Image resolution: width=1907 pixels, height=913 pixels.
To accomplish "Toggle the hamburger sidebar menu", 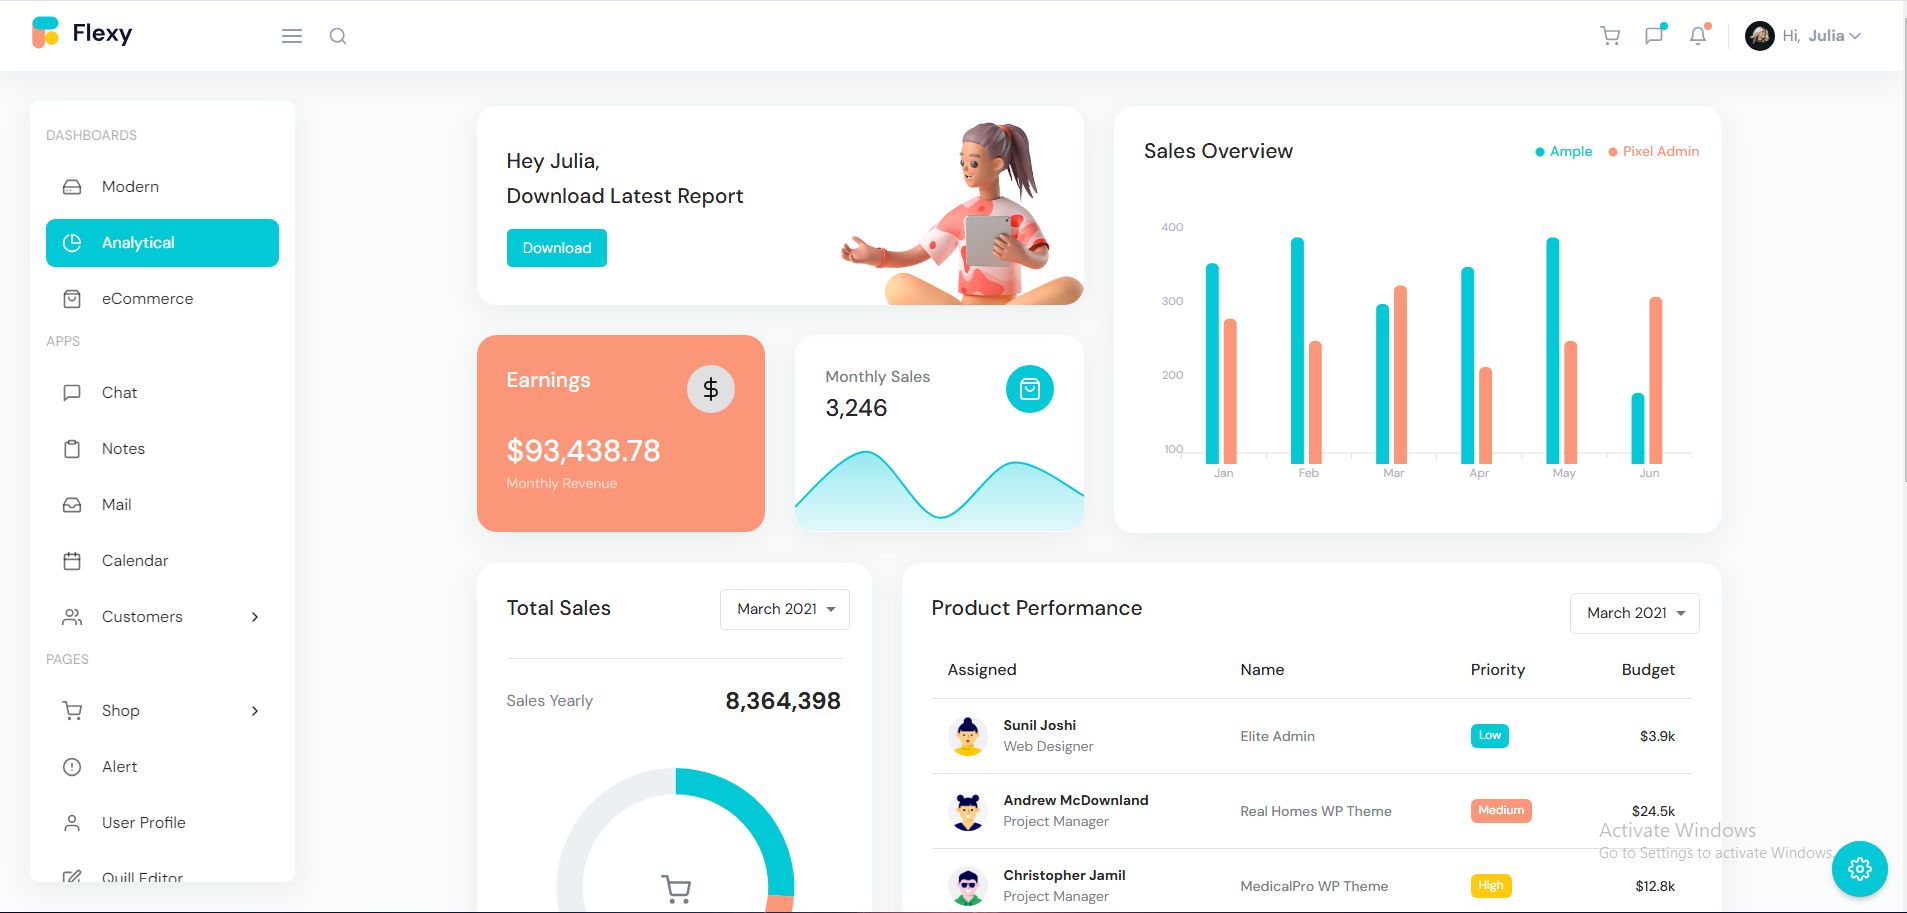I will (x=292, y=36).
